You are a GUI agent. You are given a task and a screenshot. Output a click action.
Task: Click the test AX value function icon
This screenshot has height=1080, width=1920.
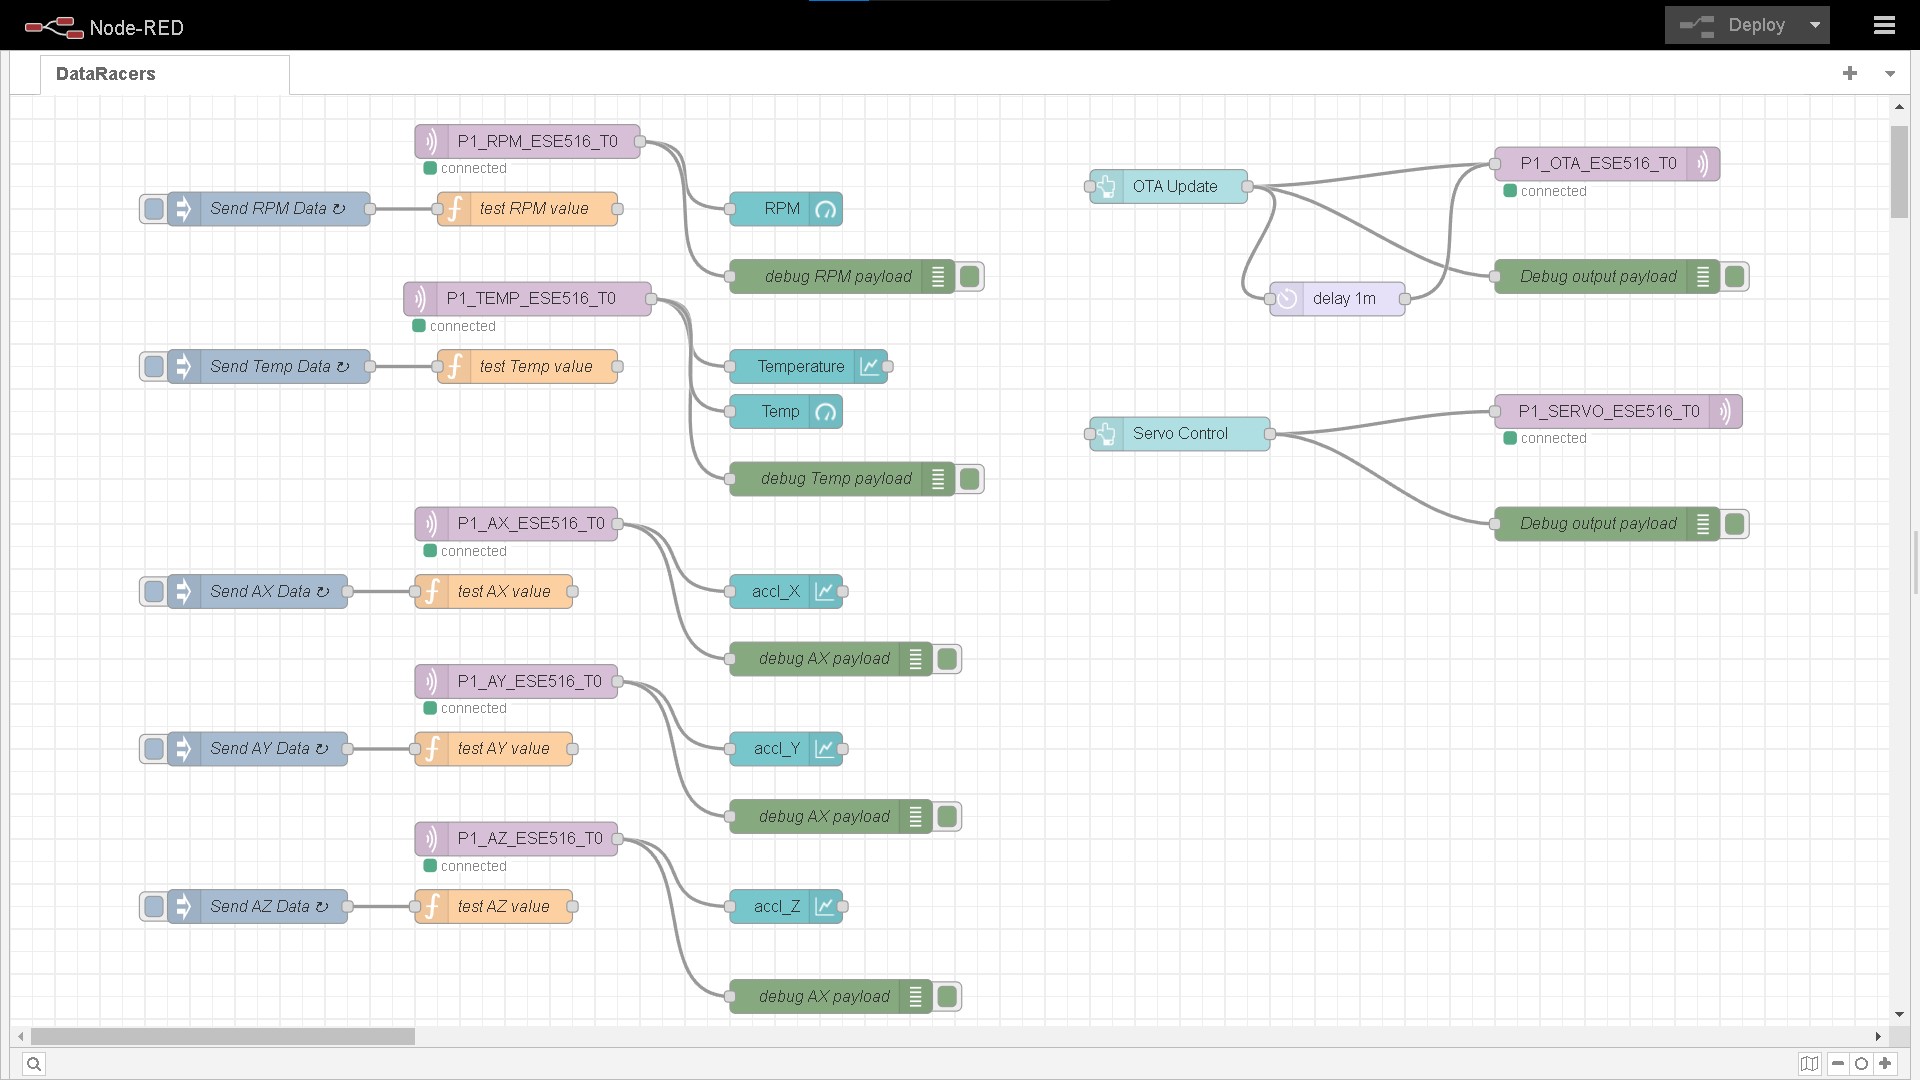(x=432, y=592)
